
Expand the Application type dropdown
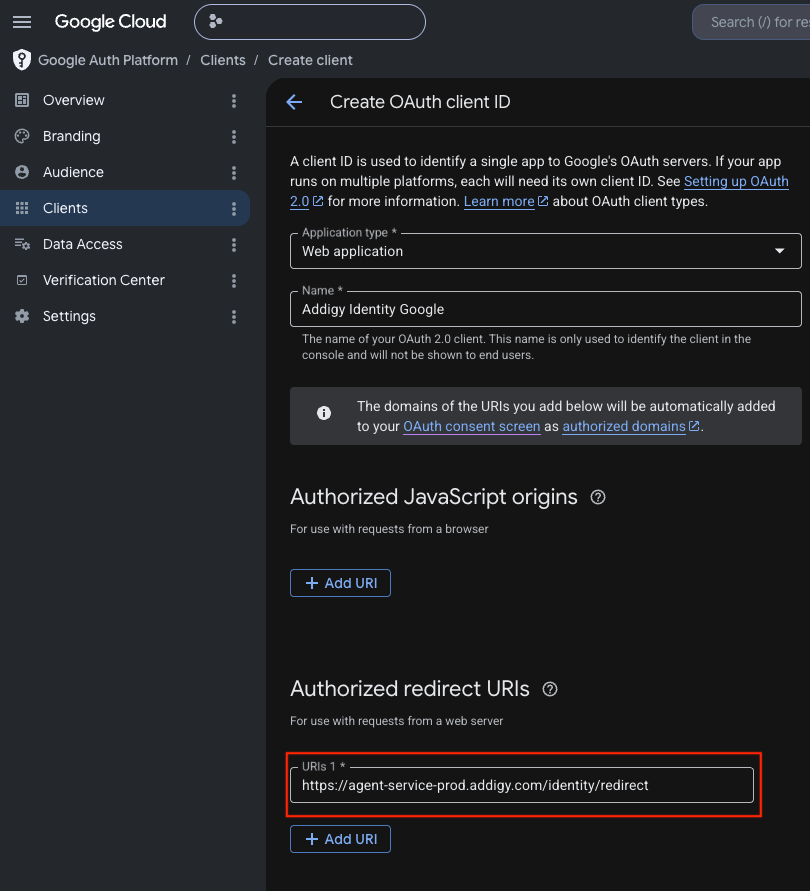click(x=546, y=251)
